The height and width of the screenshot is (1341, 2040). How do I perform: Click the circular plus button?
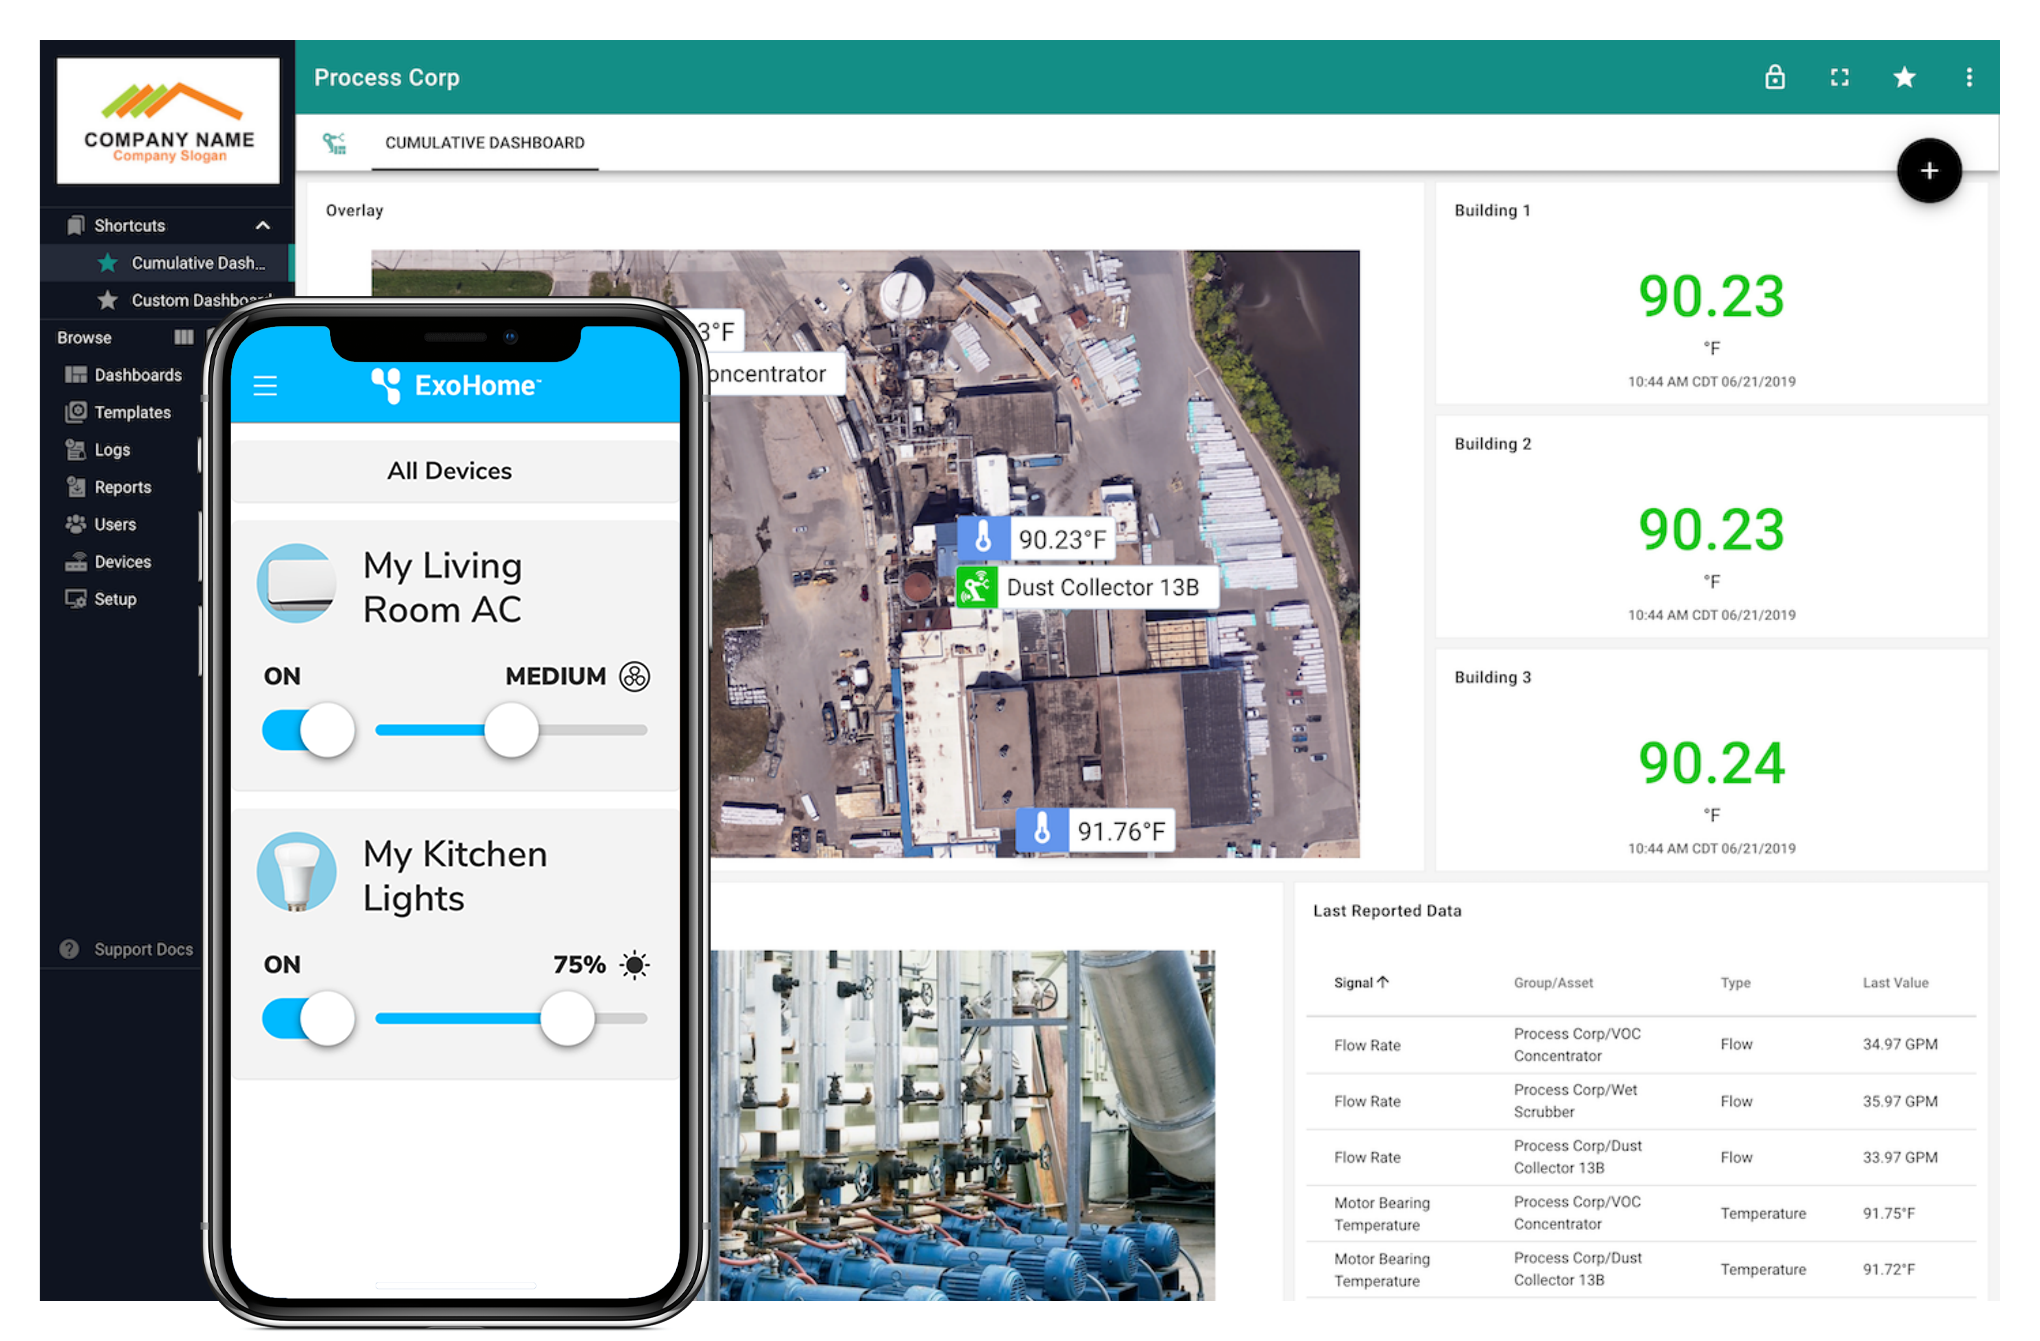[1928, 171]
